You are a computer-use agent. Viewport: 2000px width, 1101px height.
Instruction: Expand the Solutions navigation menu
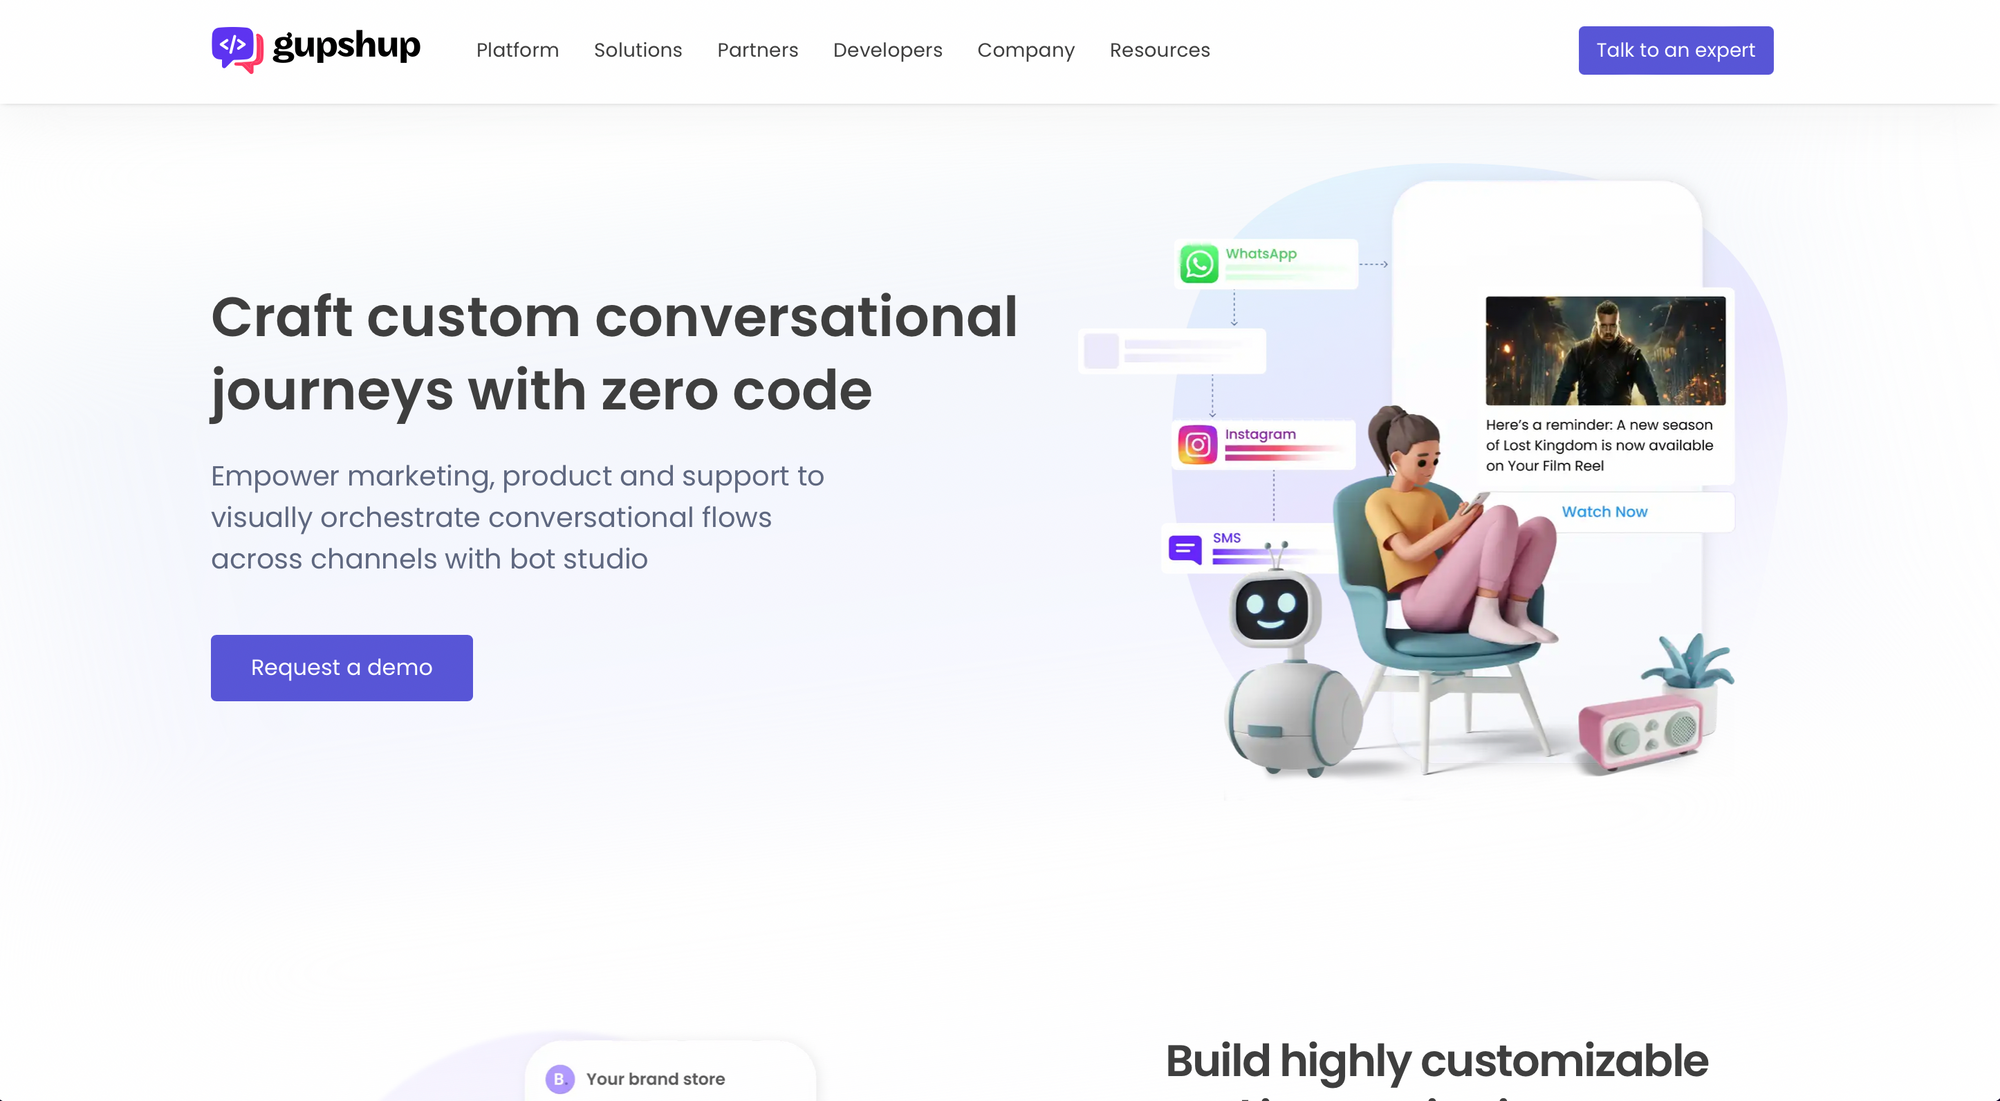(637, 50)
